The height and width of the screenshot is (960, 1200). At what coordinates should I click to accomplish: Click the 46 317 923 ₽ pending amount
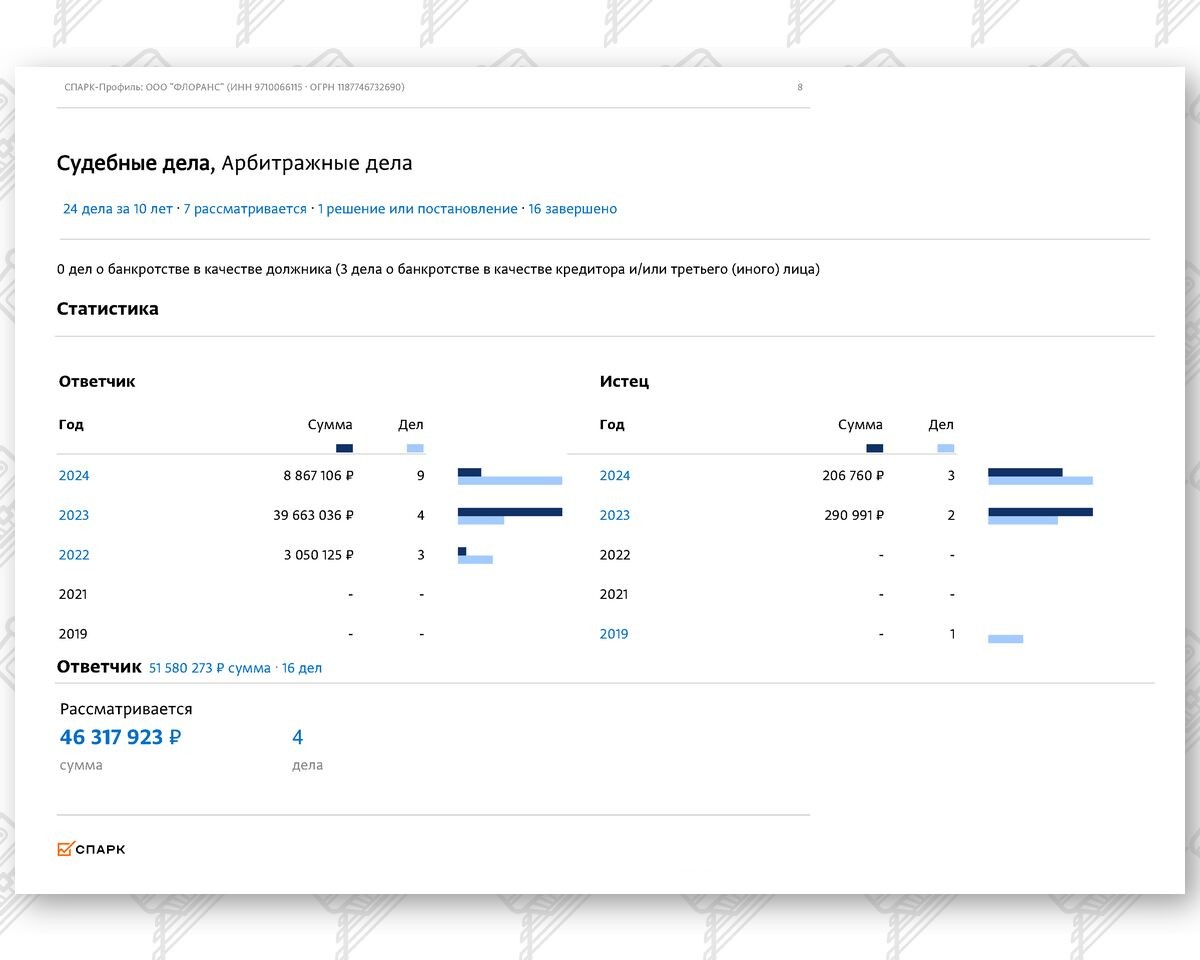point(120,738)
